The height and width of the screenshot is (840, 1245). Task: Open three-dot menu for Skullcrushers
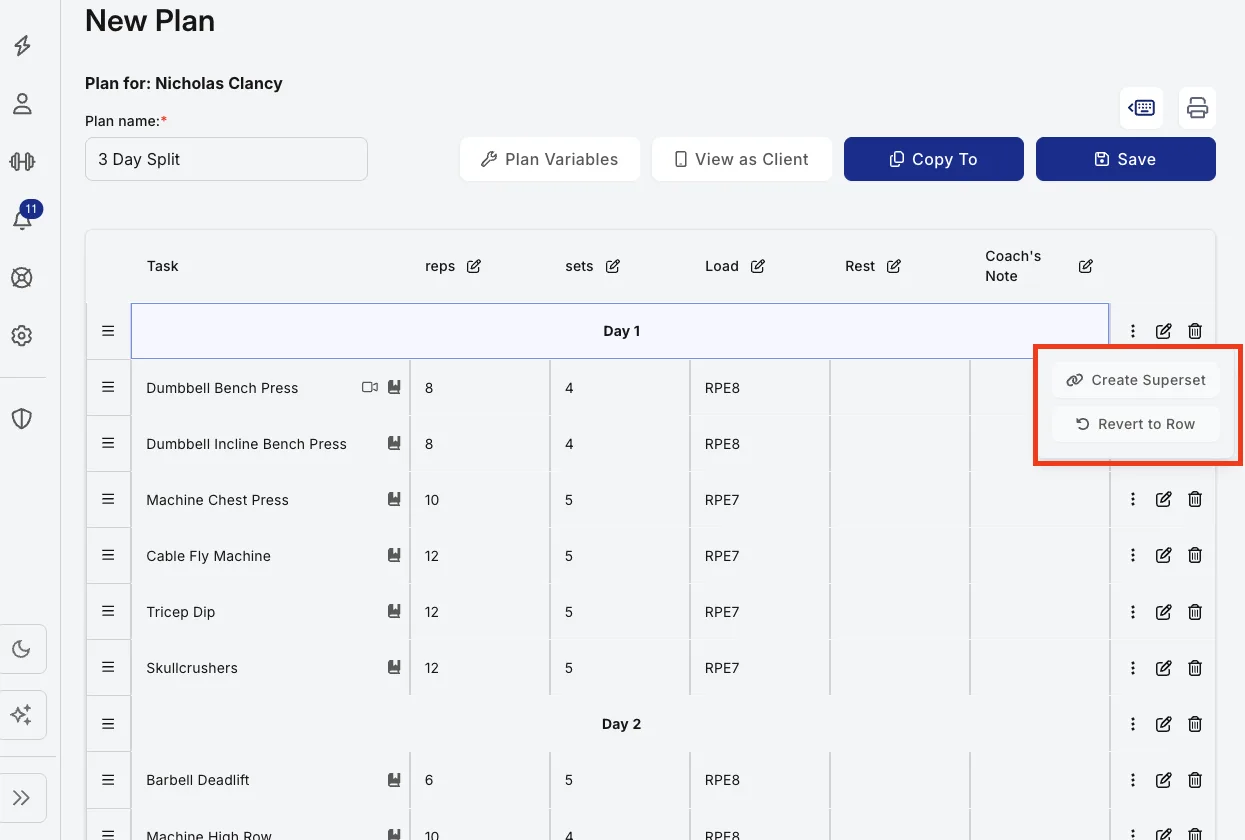pyautogui.click(x=1133, y=668)
